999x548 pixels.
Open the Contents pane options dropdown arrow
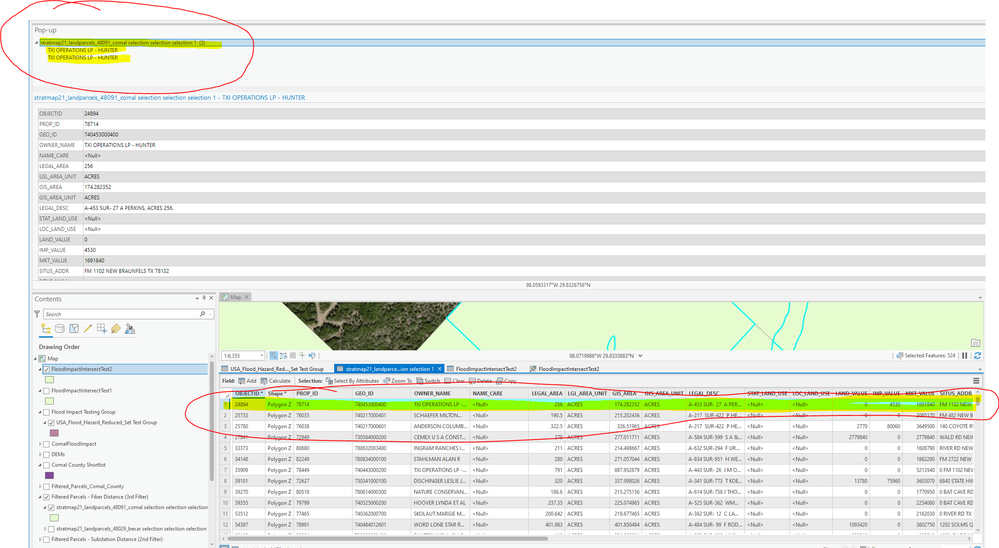click(197, 298)
